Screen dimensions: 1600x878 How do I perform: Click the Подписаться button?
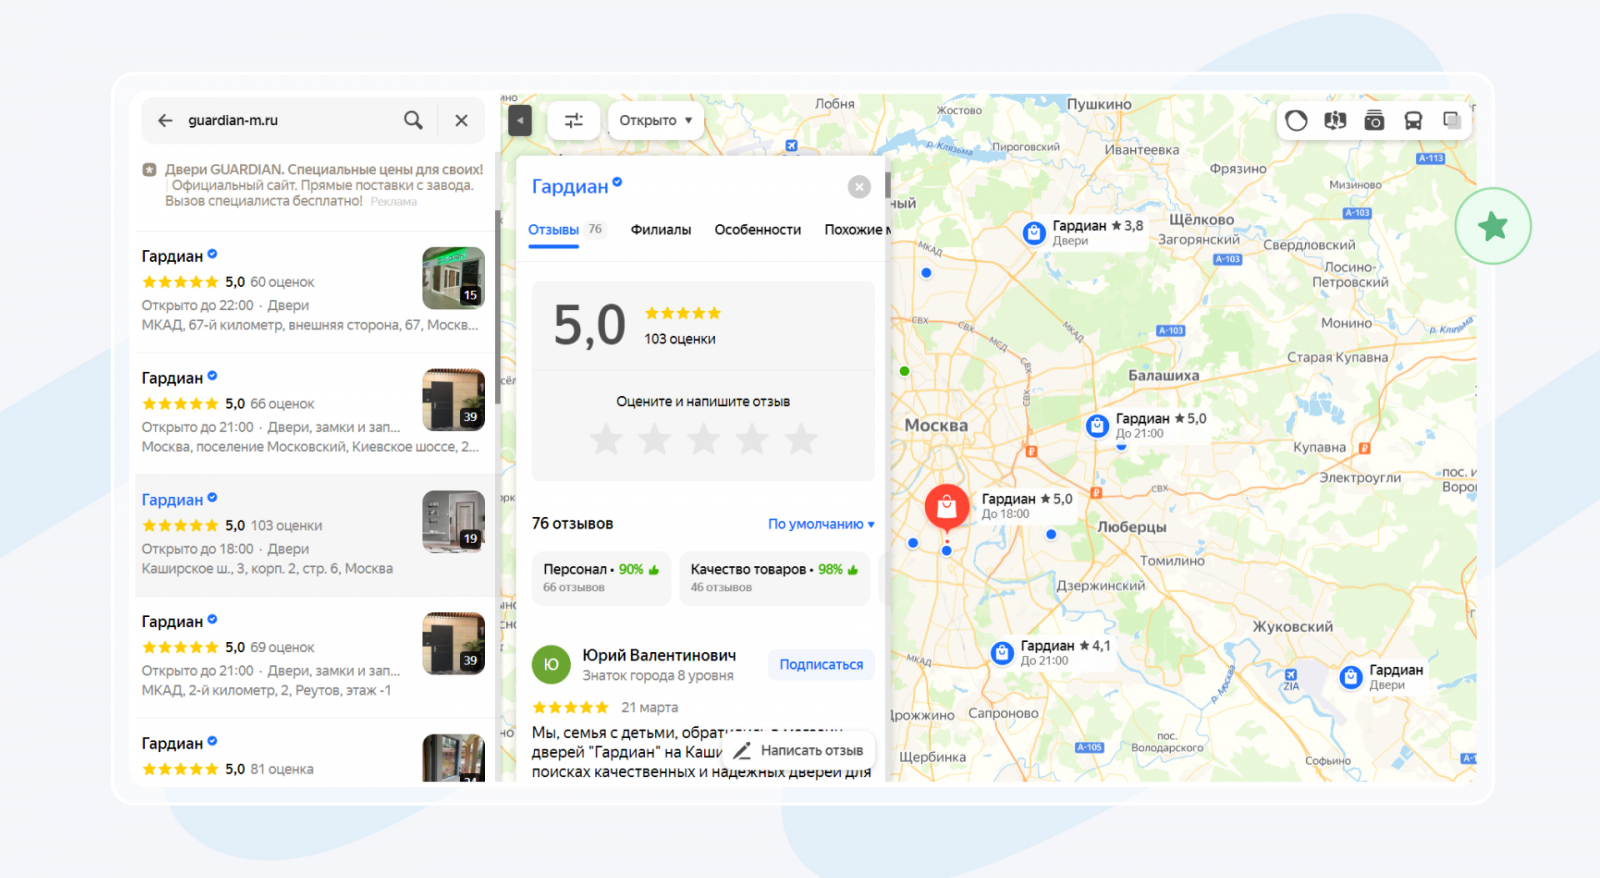[821, 665]
